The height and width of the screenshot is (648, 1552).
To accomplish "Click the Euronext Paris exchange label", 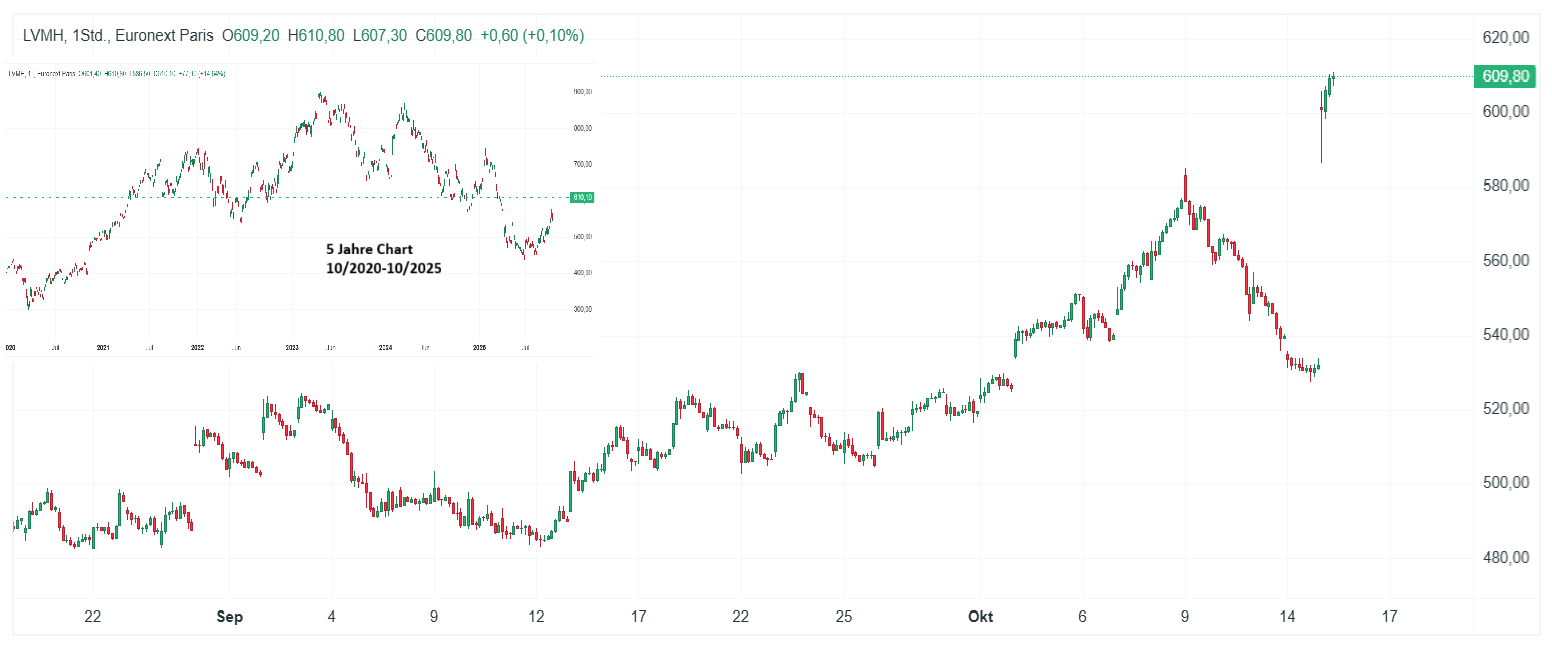I will 164,36.
